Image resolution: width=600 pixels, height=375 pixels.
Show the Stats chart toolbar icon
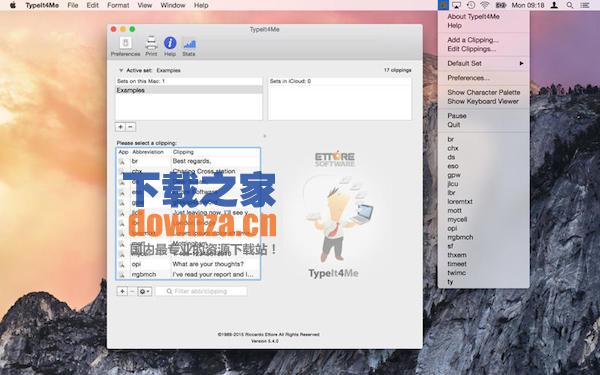pyautogui.click(x=189, y=46)
